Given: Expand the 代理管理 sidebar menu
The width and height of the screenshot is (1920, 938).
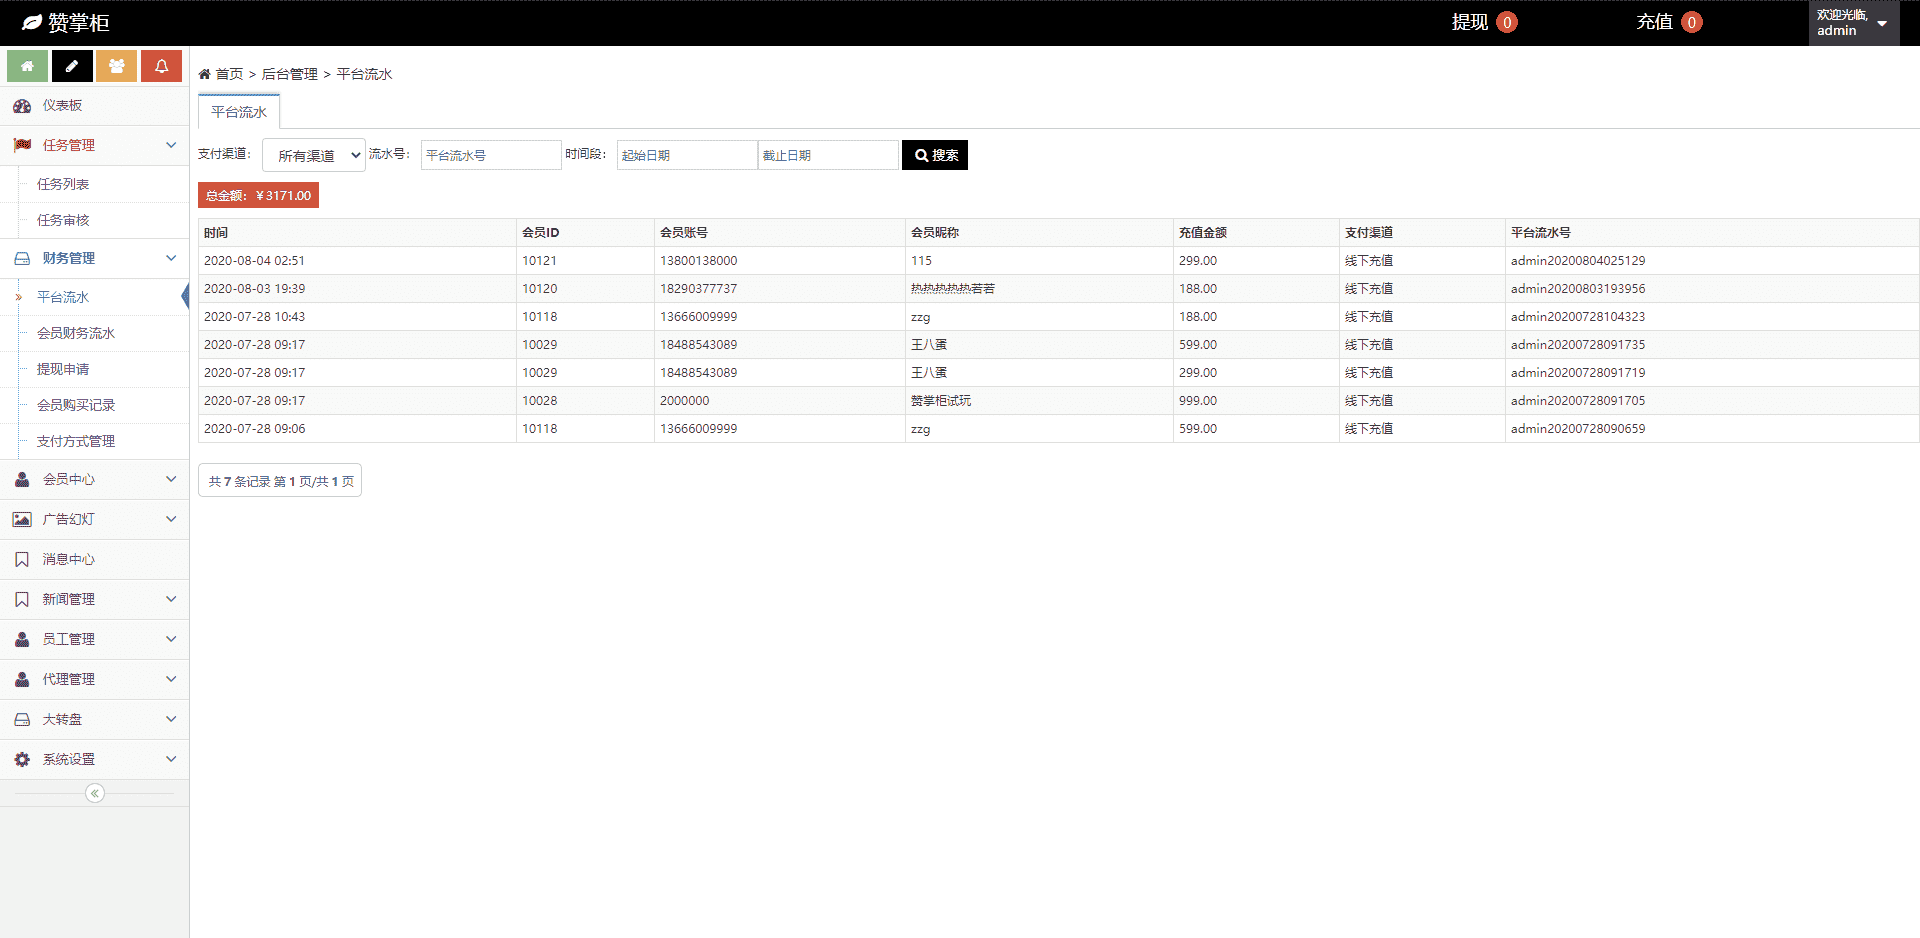Looking at the screenshot, I should click(94, 680).
